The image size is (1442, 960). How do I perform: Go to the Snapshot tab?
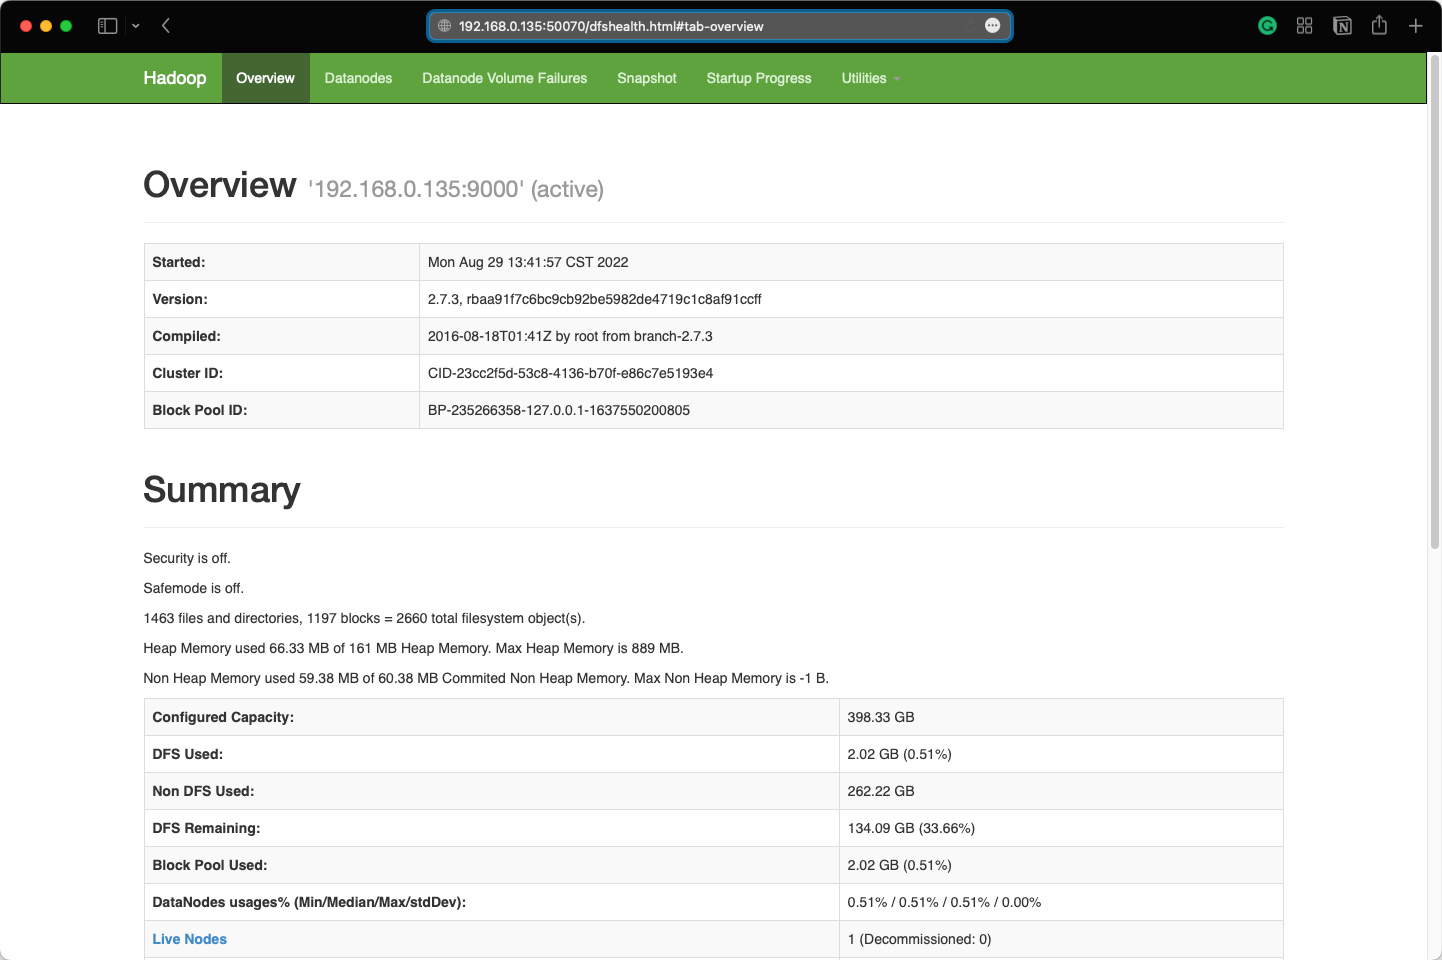[647, 78]
